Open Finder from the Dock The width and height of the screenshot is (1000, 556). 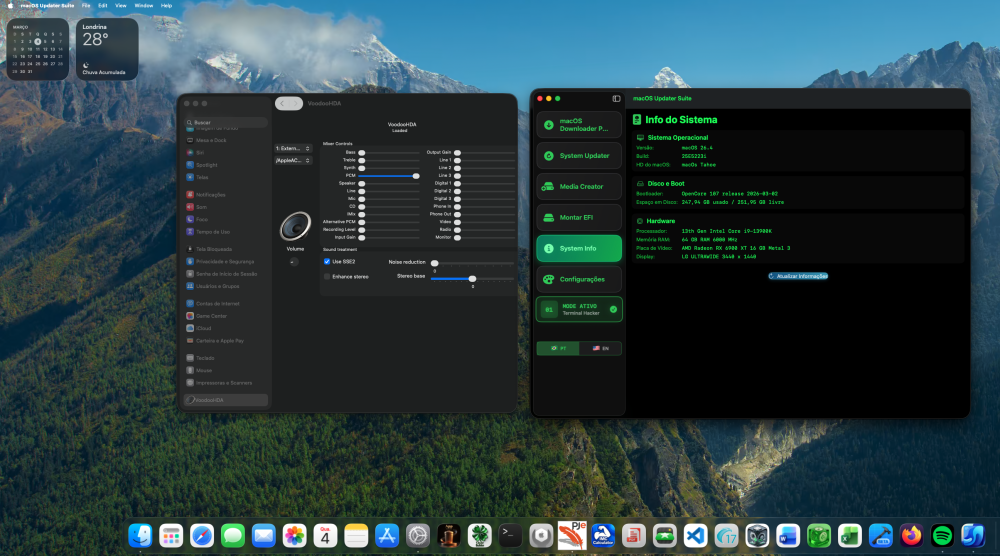coord(140,536)
